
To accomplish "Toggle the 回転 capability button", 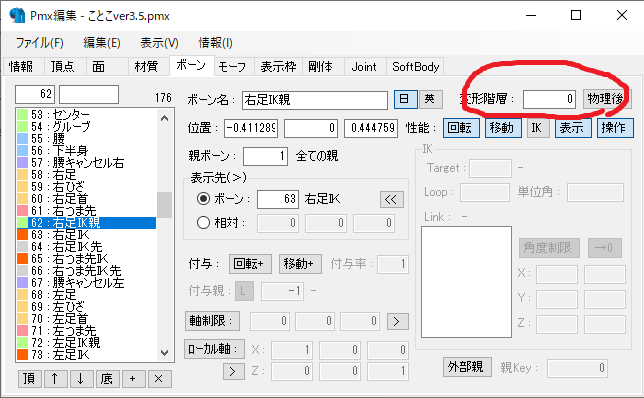I will (461, 128).
